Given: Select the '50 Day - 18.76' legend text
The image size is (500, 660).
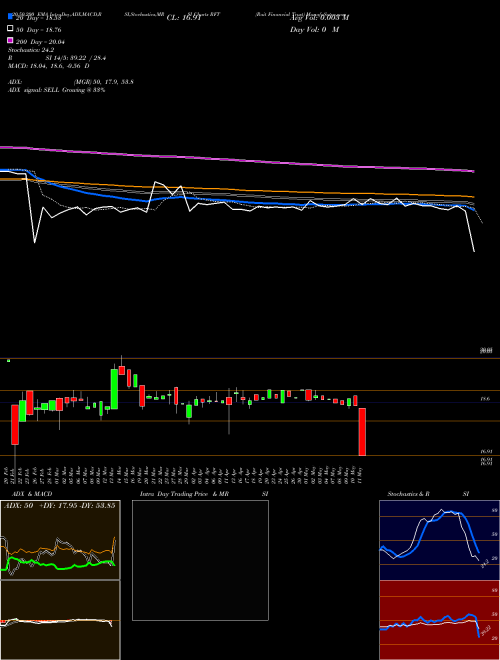Looking at the screenshot, I should [x=39, y=30].
